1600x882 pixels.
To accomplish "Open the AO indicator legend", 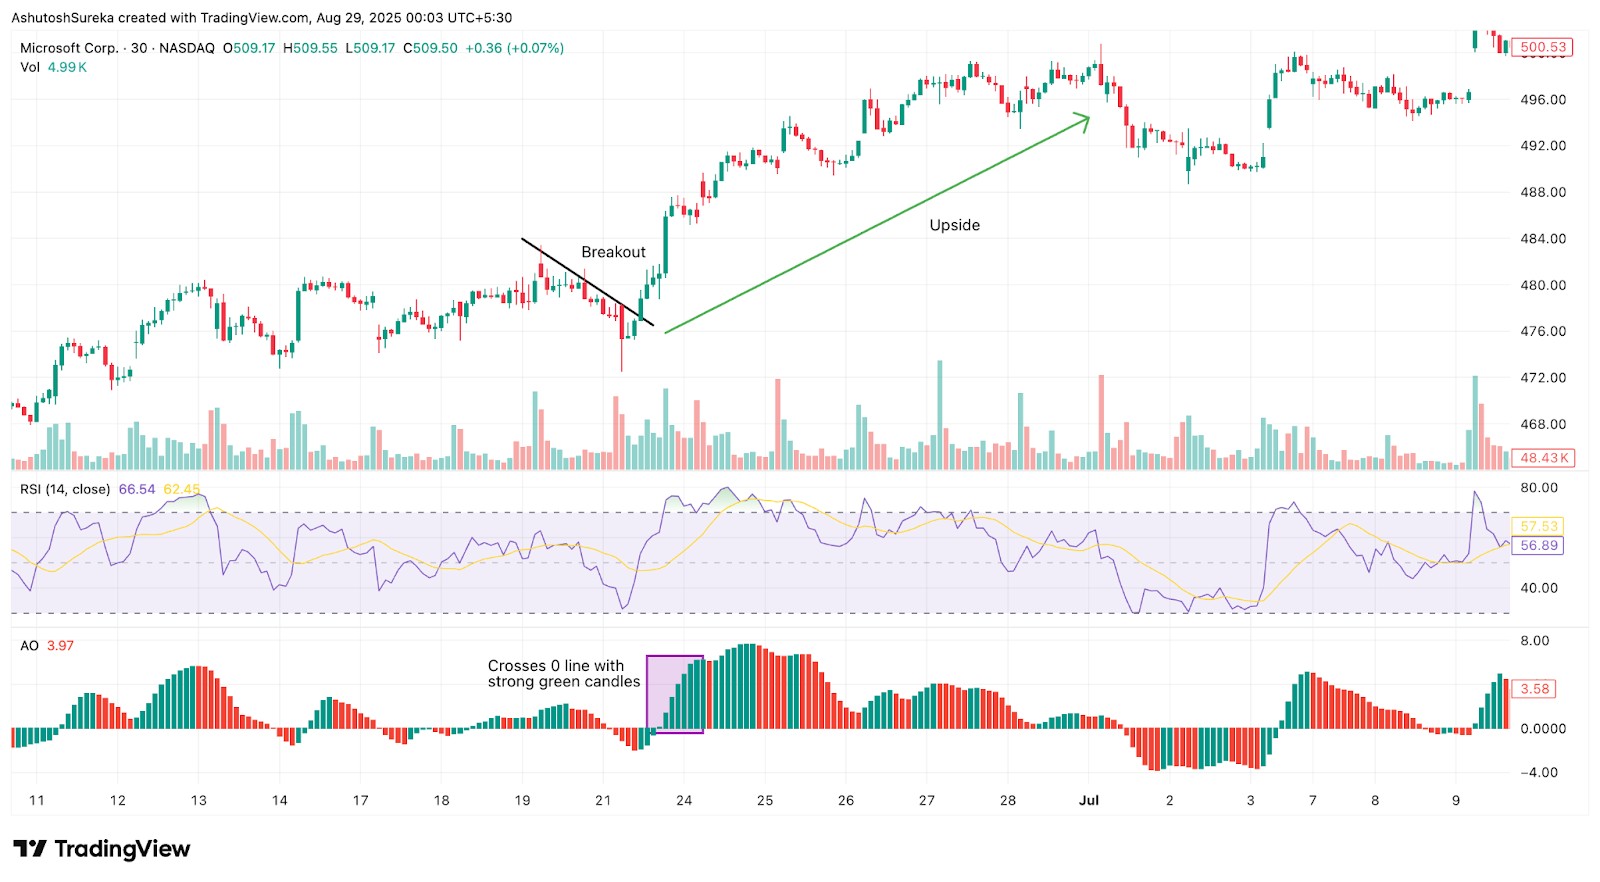I will pyautogui.click(x=29, y=646).
